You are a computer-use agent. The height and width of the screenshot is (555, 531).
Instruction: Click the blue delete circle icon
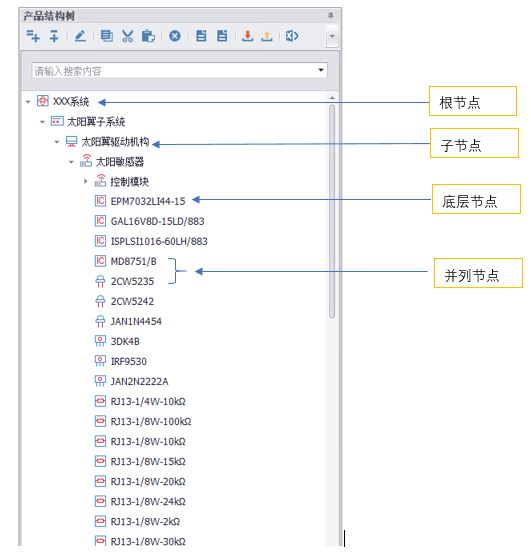pos(175,36)
